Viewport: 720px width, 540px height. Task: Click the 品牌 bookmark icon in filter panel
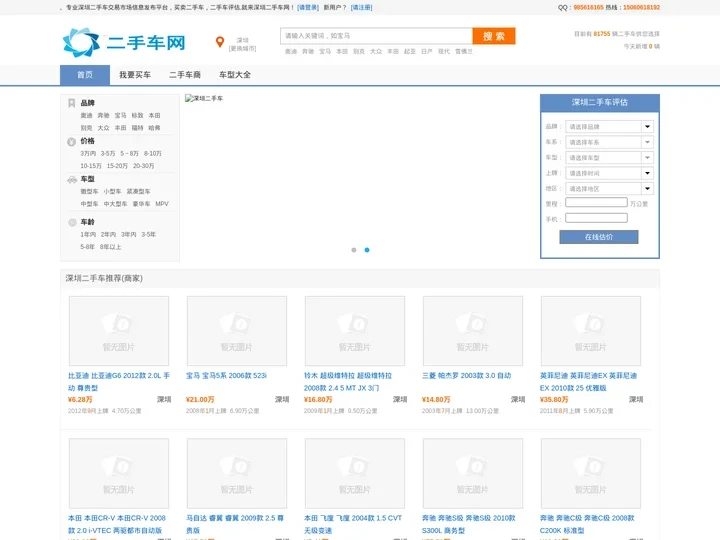tap(71, 103)
